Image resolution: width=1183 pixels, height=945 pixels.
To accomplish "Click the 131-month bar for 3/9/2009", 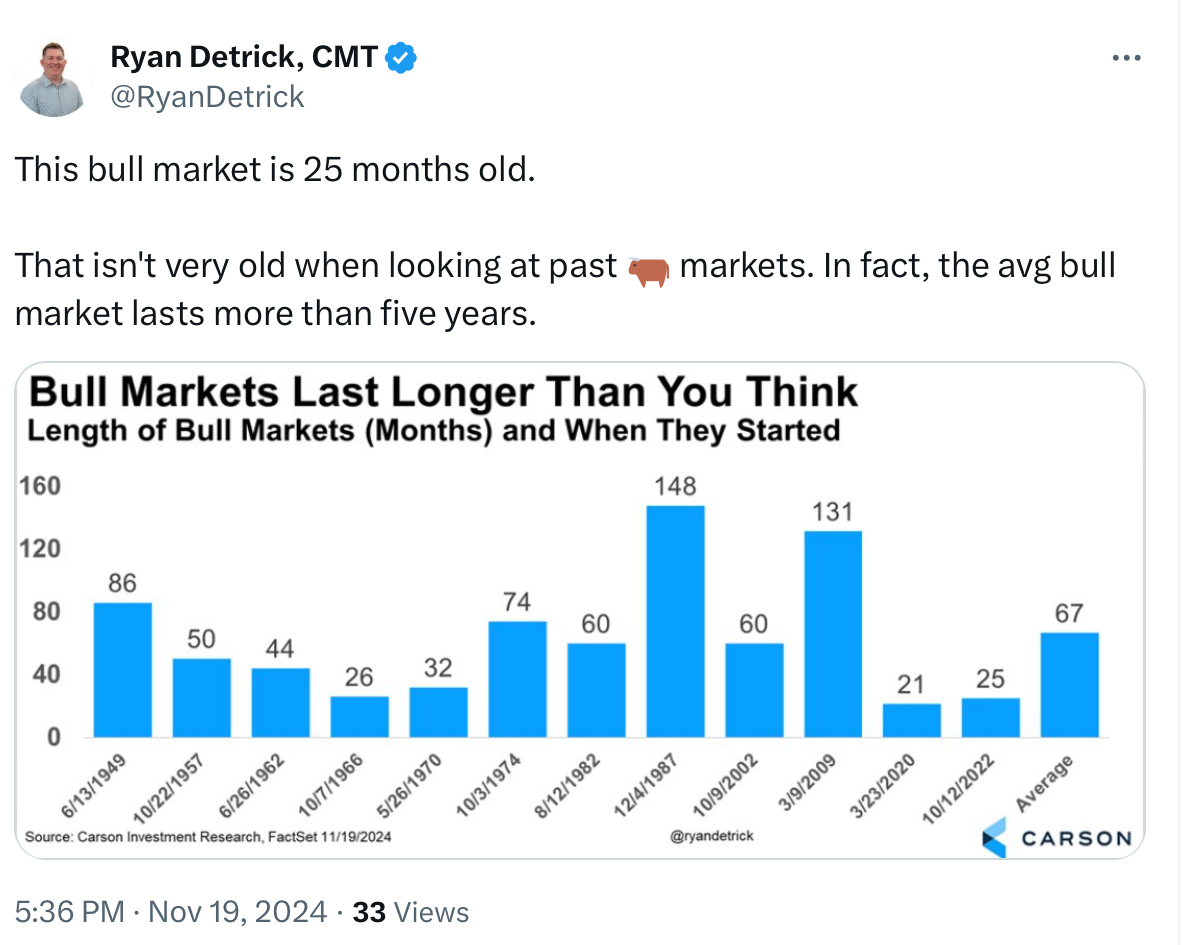I will [x=832, y=633].
